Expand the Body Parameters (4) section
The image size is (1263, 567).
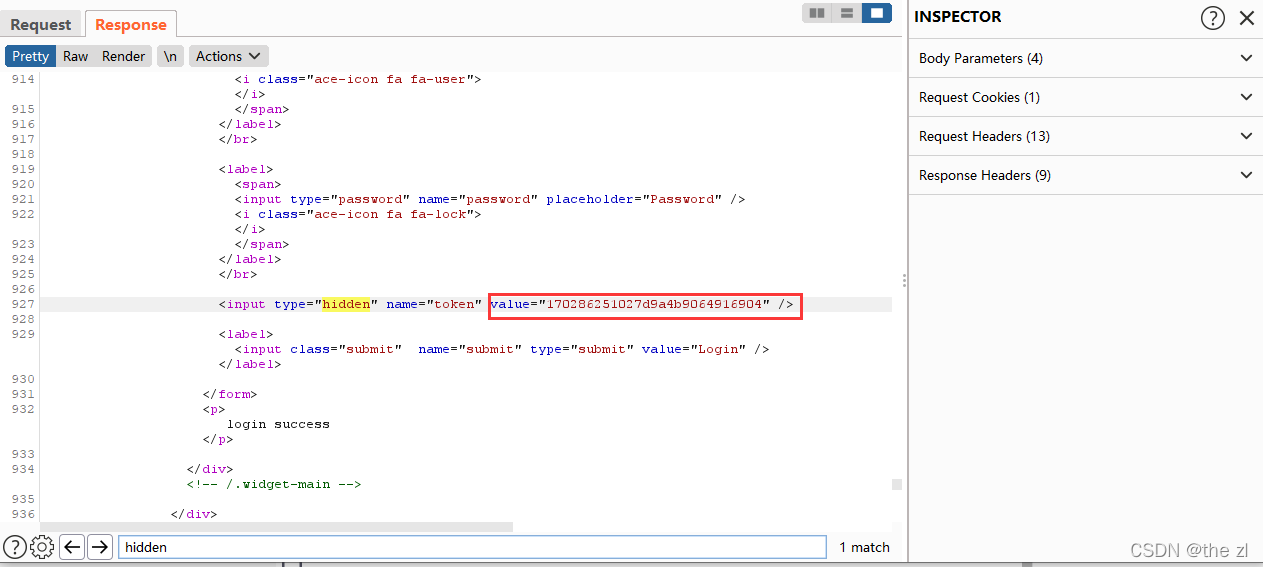click(x=1085, y=58)
